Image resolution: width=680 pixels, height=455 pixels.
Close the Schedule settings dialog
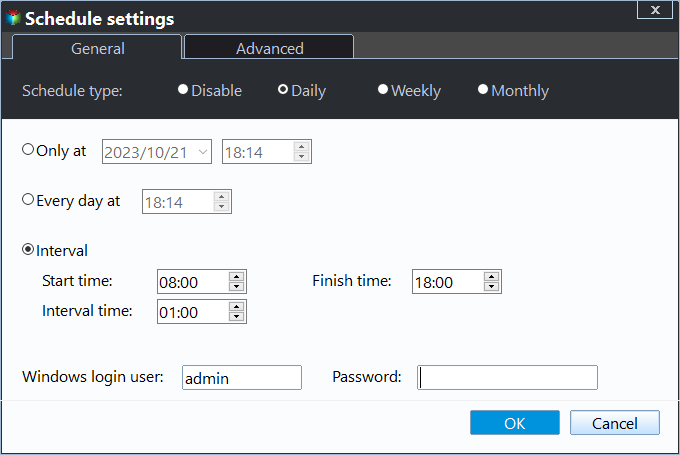656,10
